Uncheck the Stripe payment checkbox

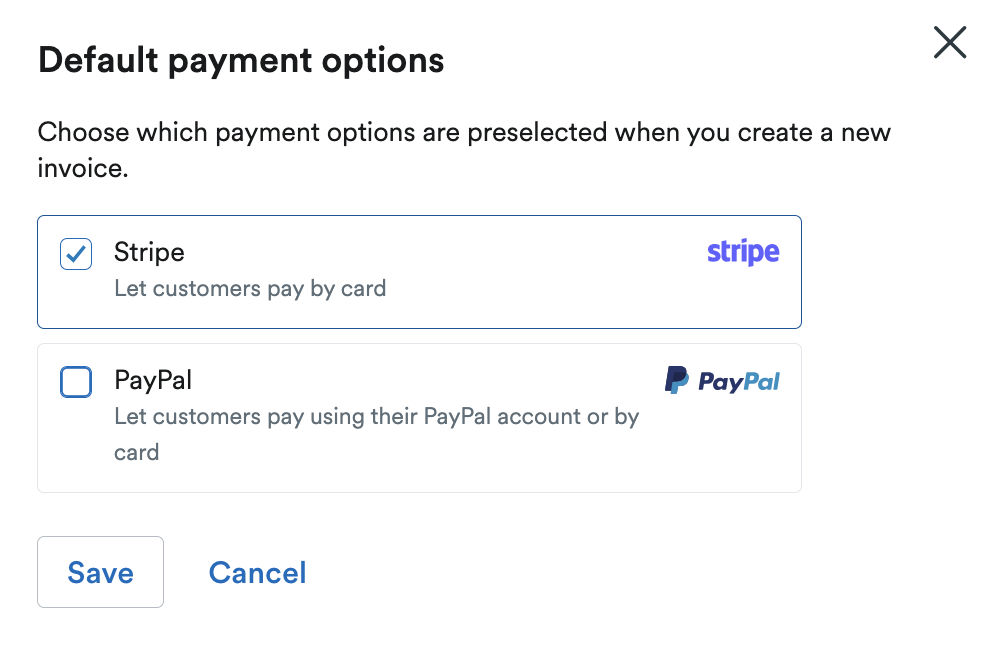(x=75, y=254)
